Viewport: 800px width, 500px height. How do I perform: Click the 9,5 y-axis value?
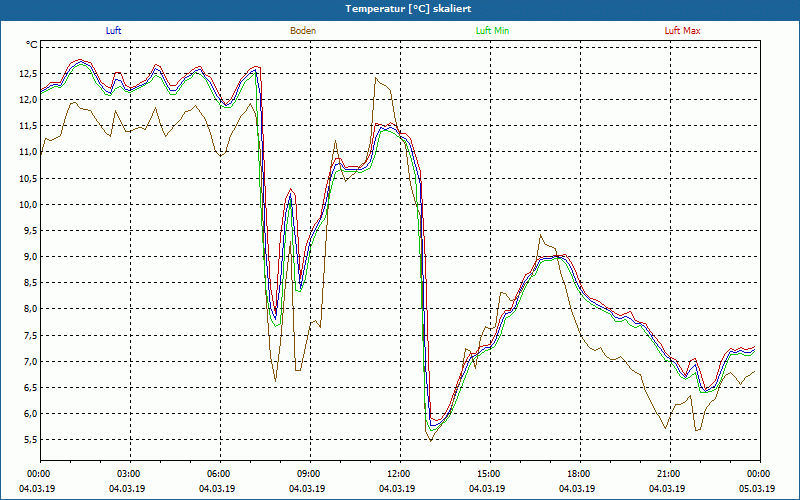coord(30,231)
